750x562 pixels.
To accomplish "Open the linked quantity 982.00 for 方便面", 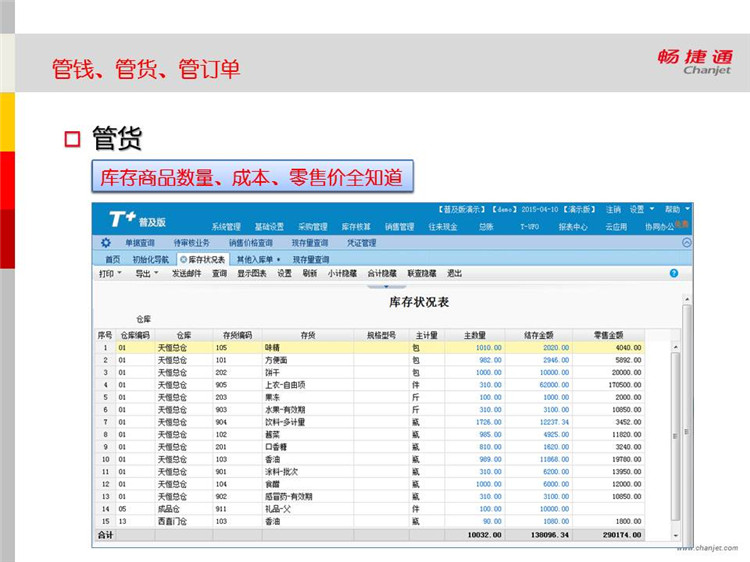I will (x=490, y=360).
